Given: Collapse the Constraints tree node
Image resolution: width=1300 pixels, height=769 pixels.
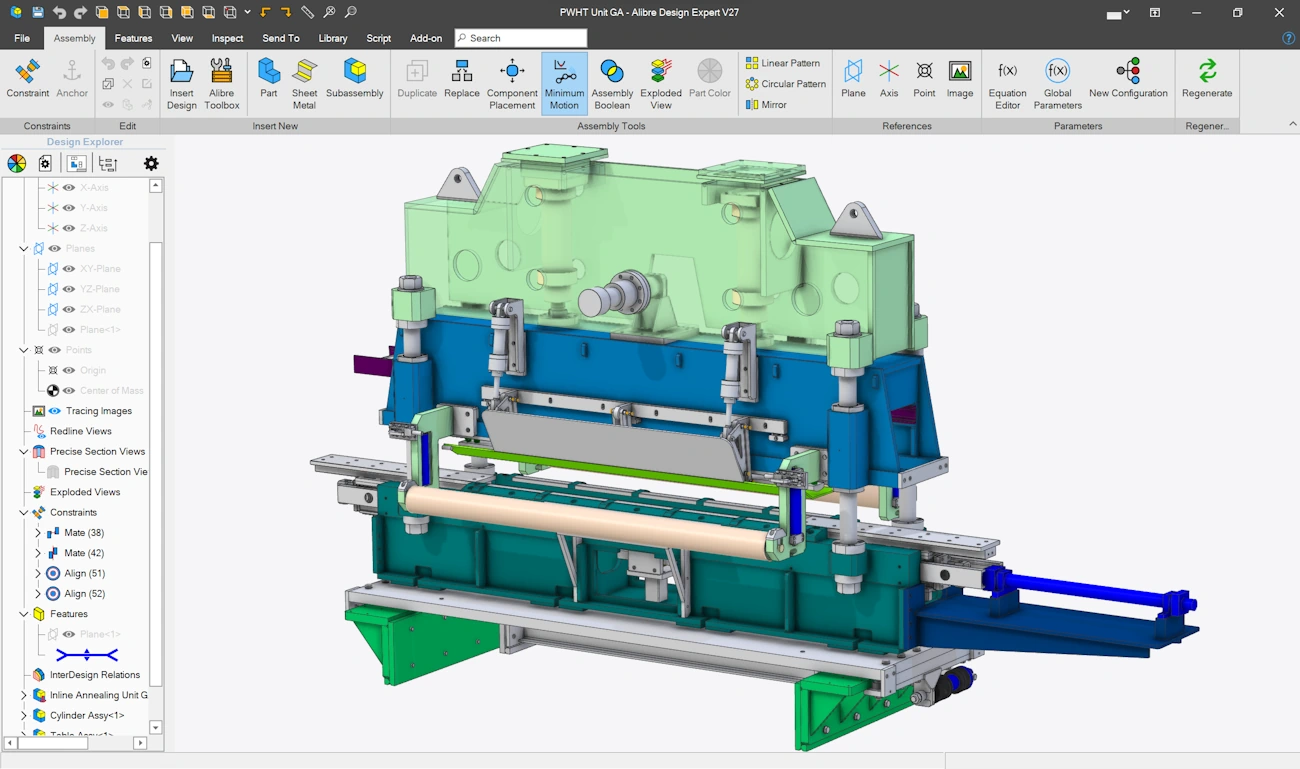Looking at the screenshot, I should (x=24, y=512).
